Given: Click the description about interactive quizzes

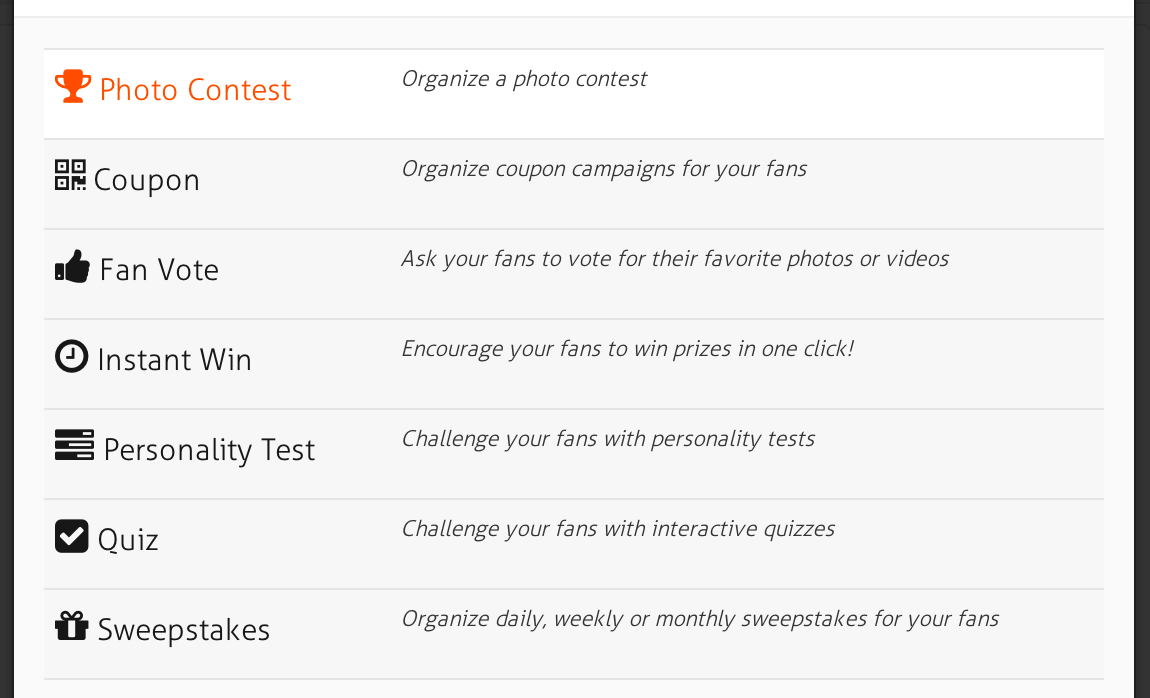Looking at the screenshot, I should point(618,528).
